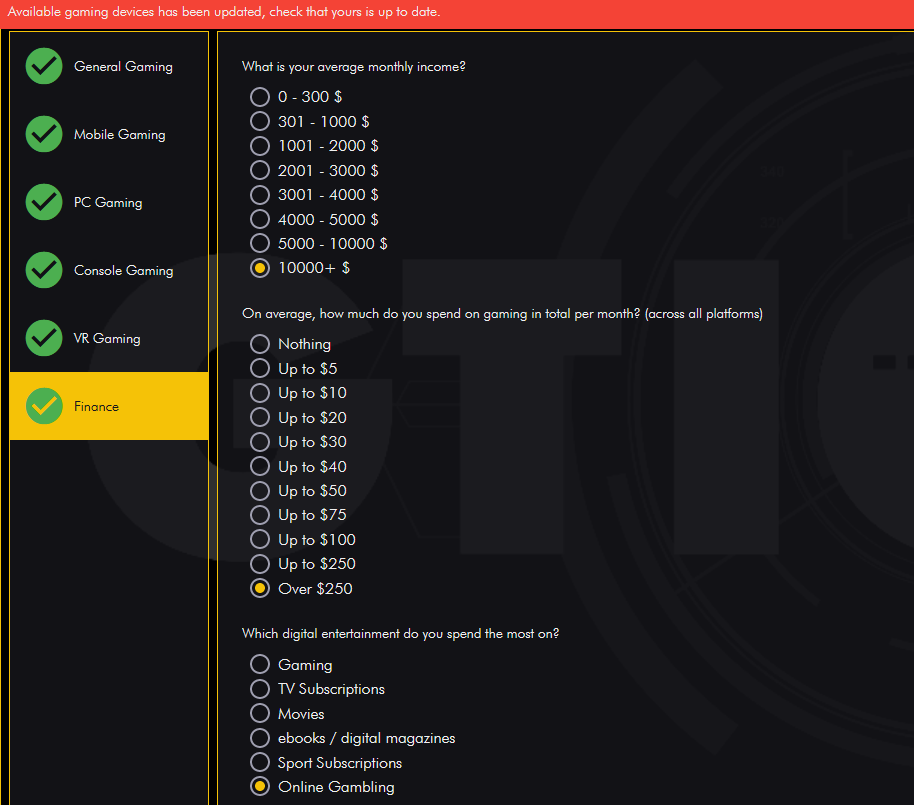Choose the 10000+ $ income option
Screen dimensions: 914x805
[260, 267]
